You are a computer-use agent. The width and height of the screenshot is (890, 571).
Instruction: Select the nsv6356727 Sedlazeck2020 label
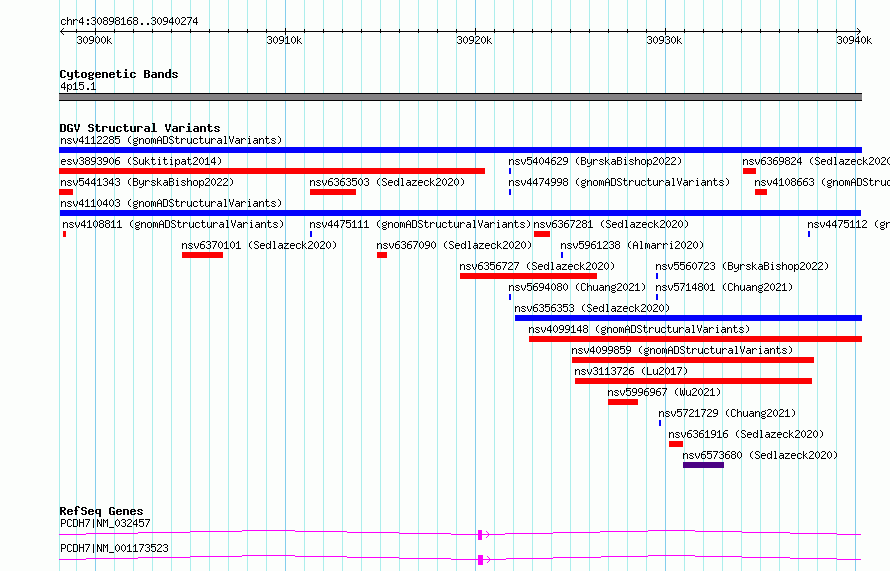coord(537,266)
